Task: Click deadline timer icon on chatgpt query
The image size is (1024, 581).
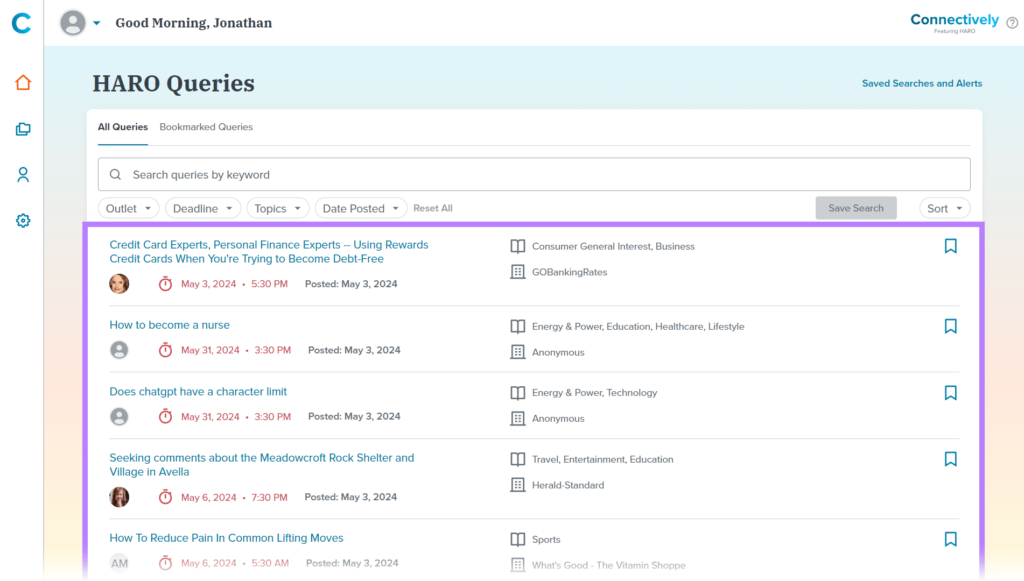Action: click(x=165, y=416)
